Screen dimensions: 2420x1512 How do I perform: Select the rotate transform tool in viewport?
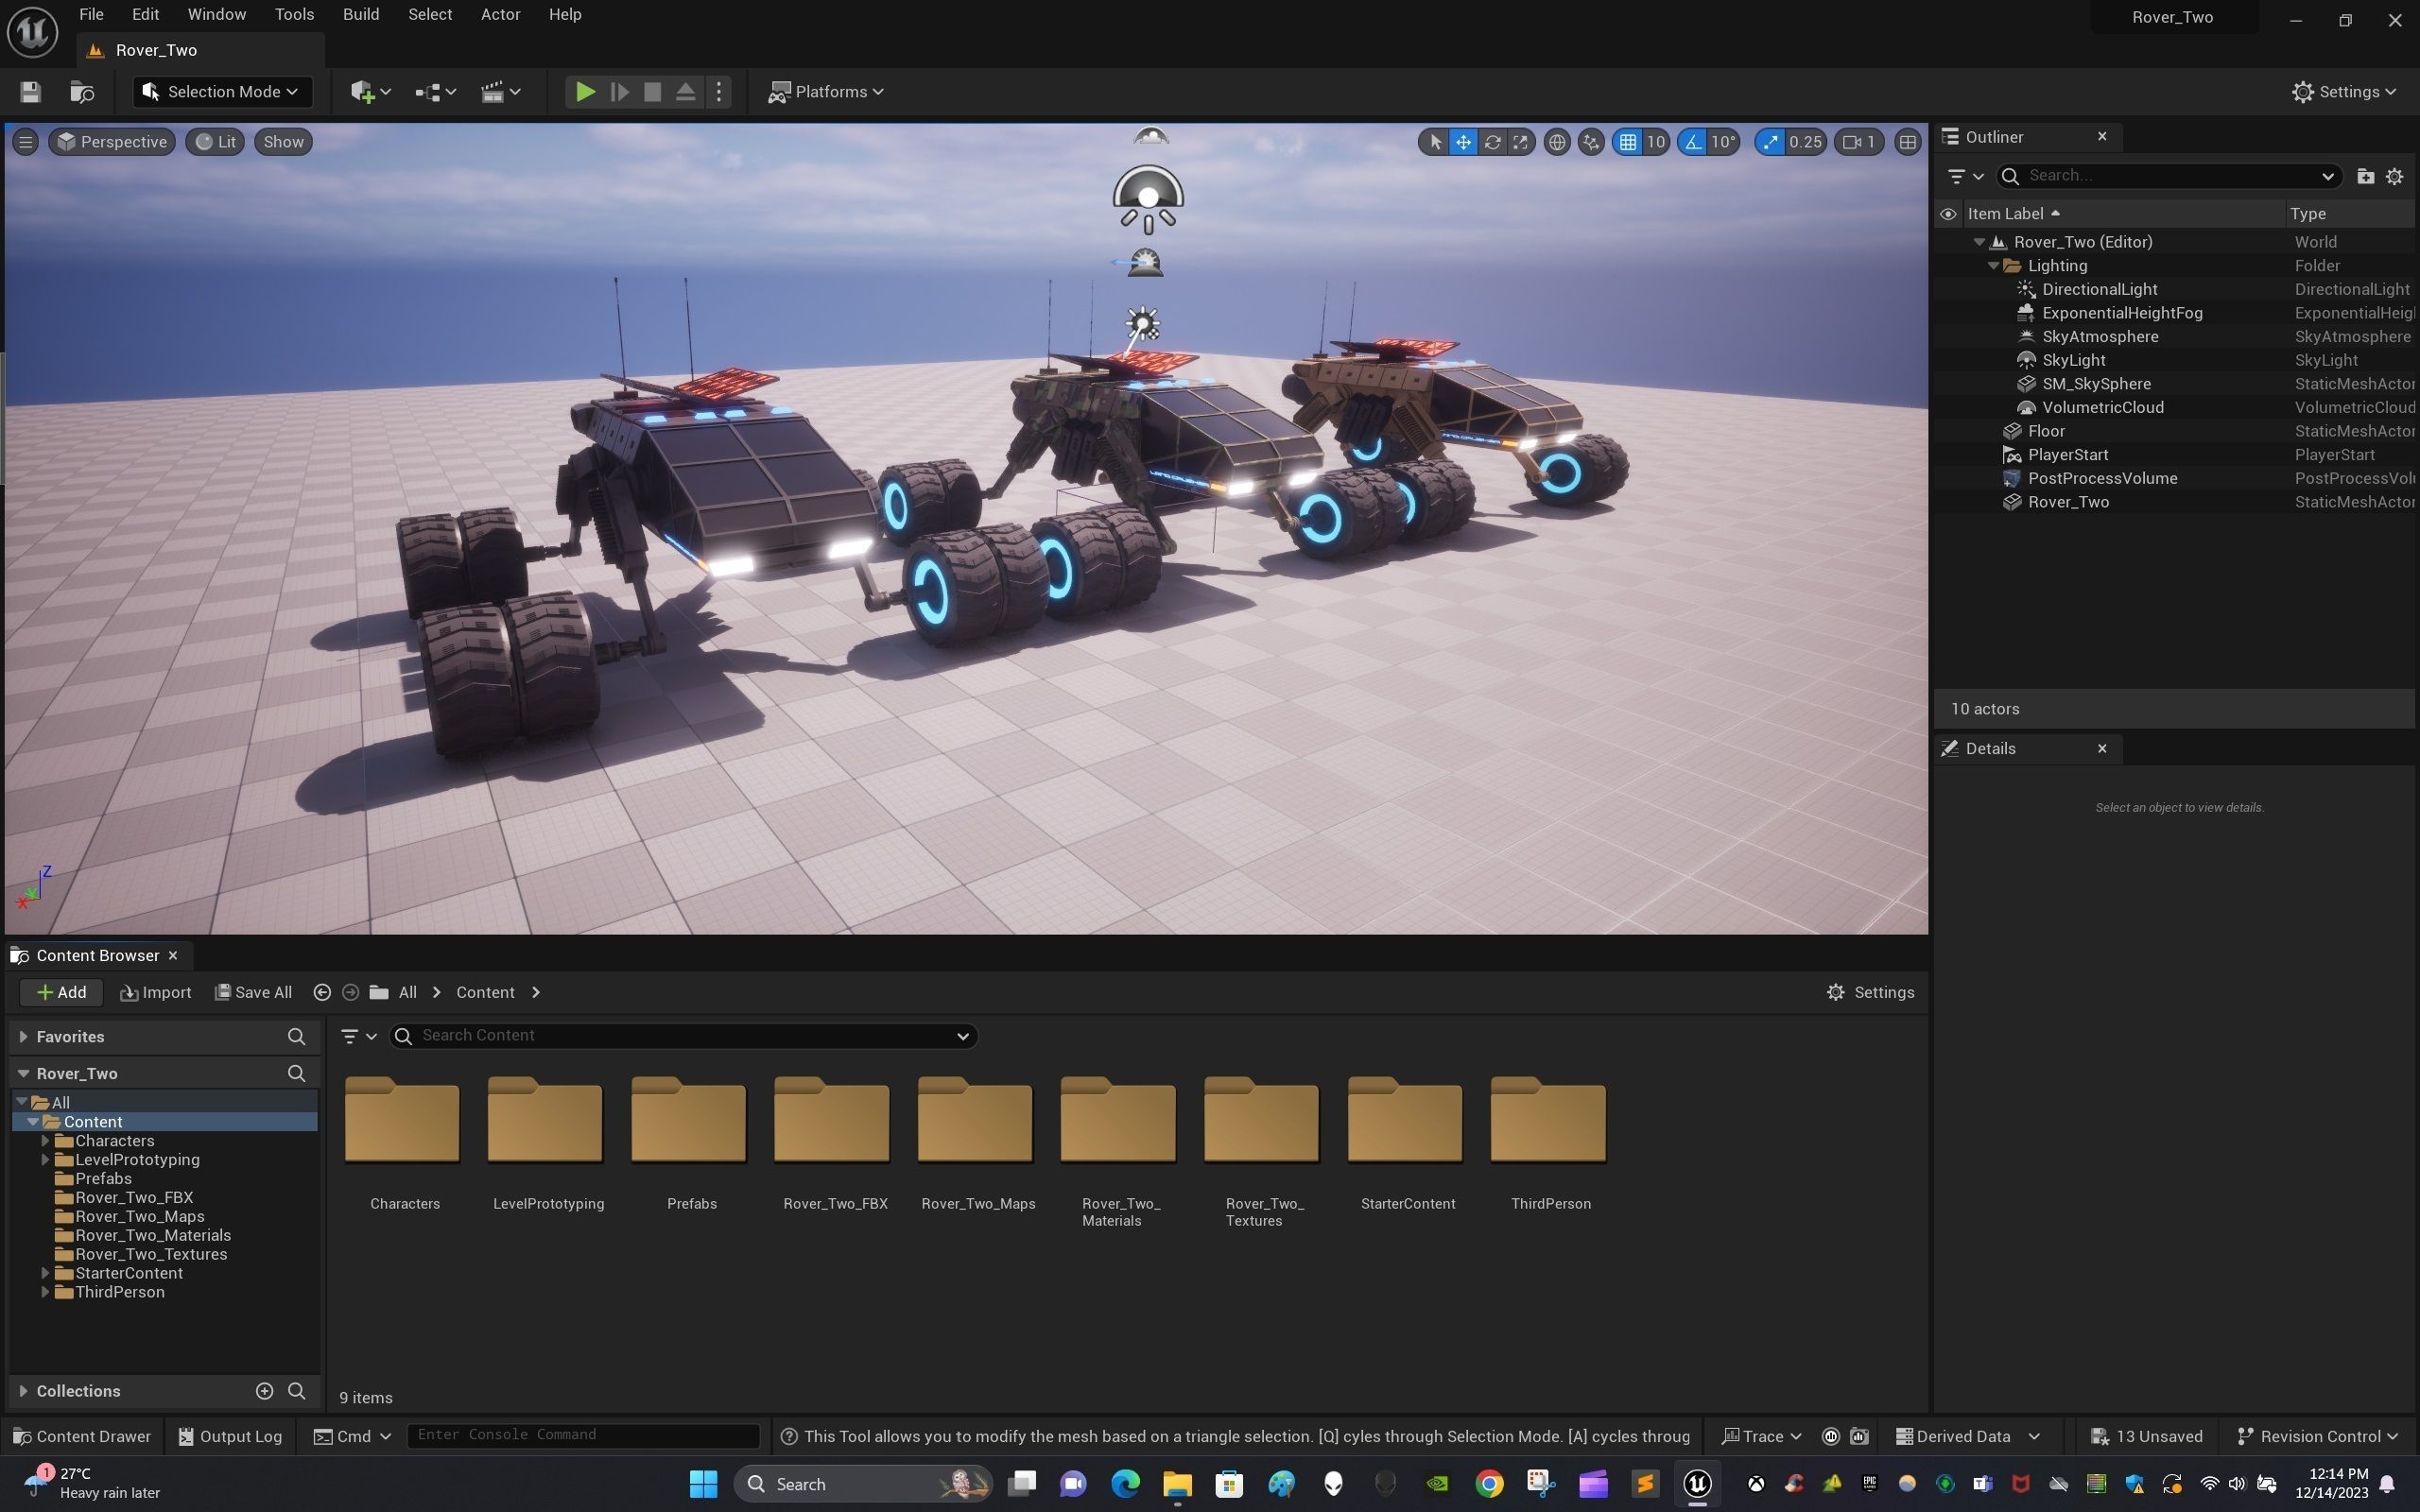1492,142
